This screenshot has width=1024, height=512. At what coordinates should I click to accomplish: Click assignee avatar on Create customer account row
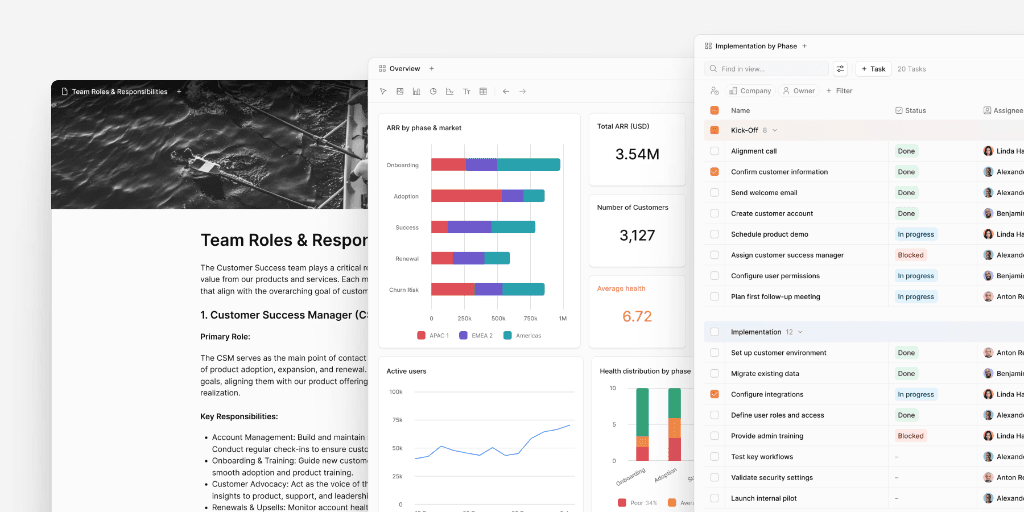click(988, 213)
